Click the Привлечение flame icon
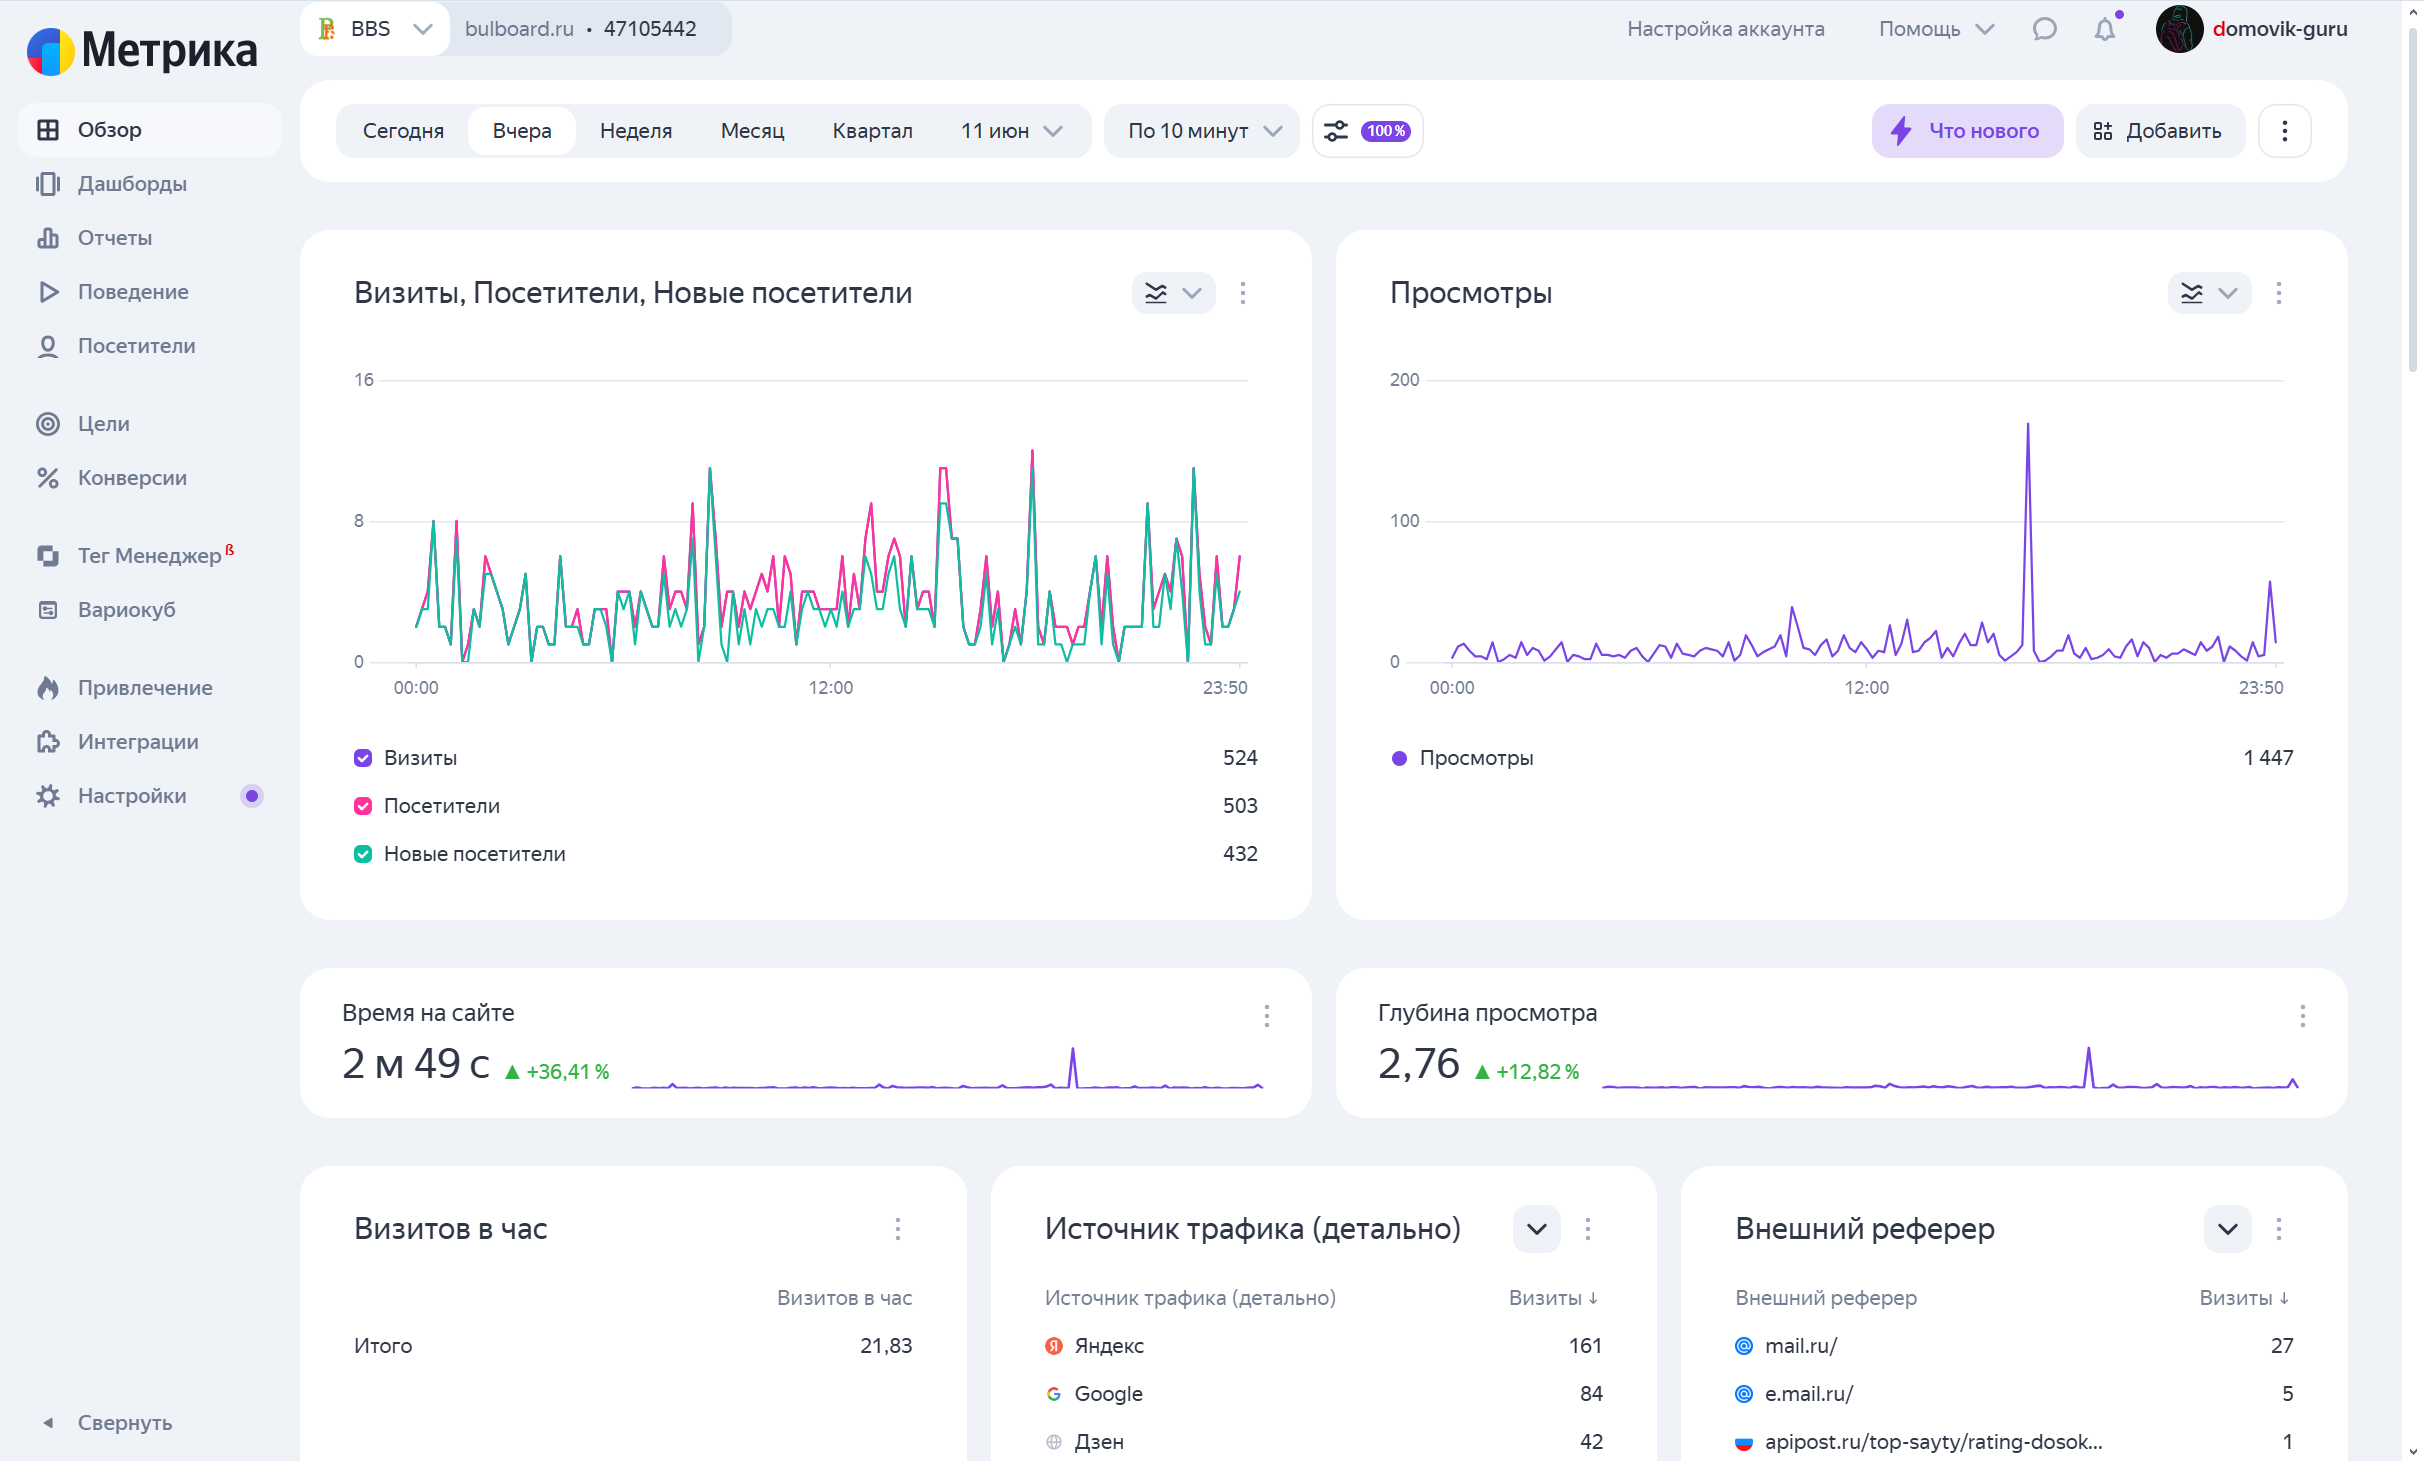Screen dimensions: 2424x1461 [x=48, y=688]
